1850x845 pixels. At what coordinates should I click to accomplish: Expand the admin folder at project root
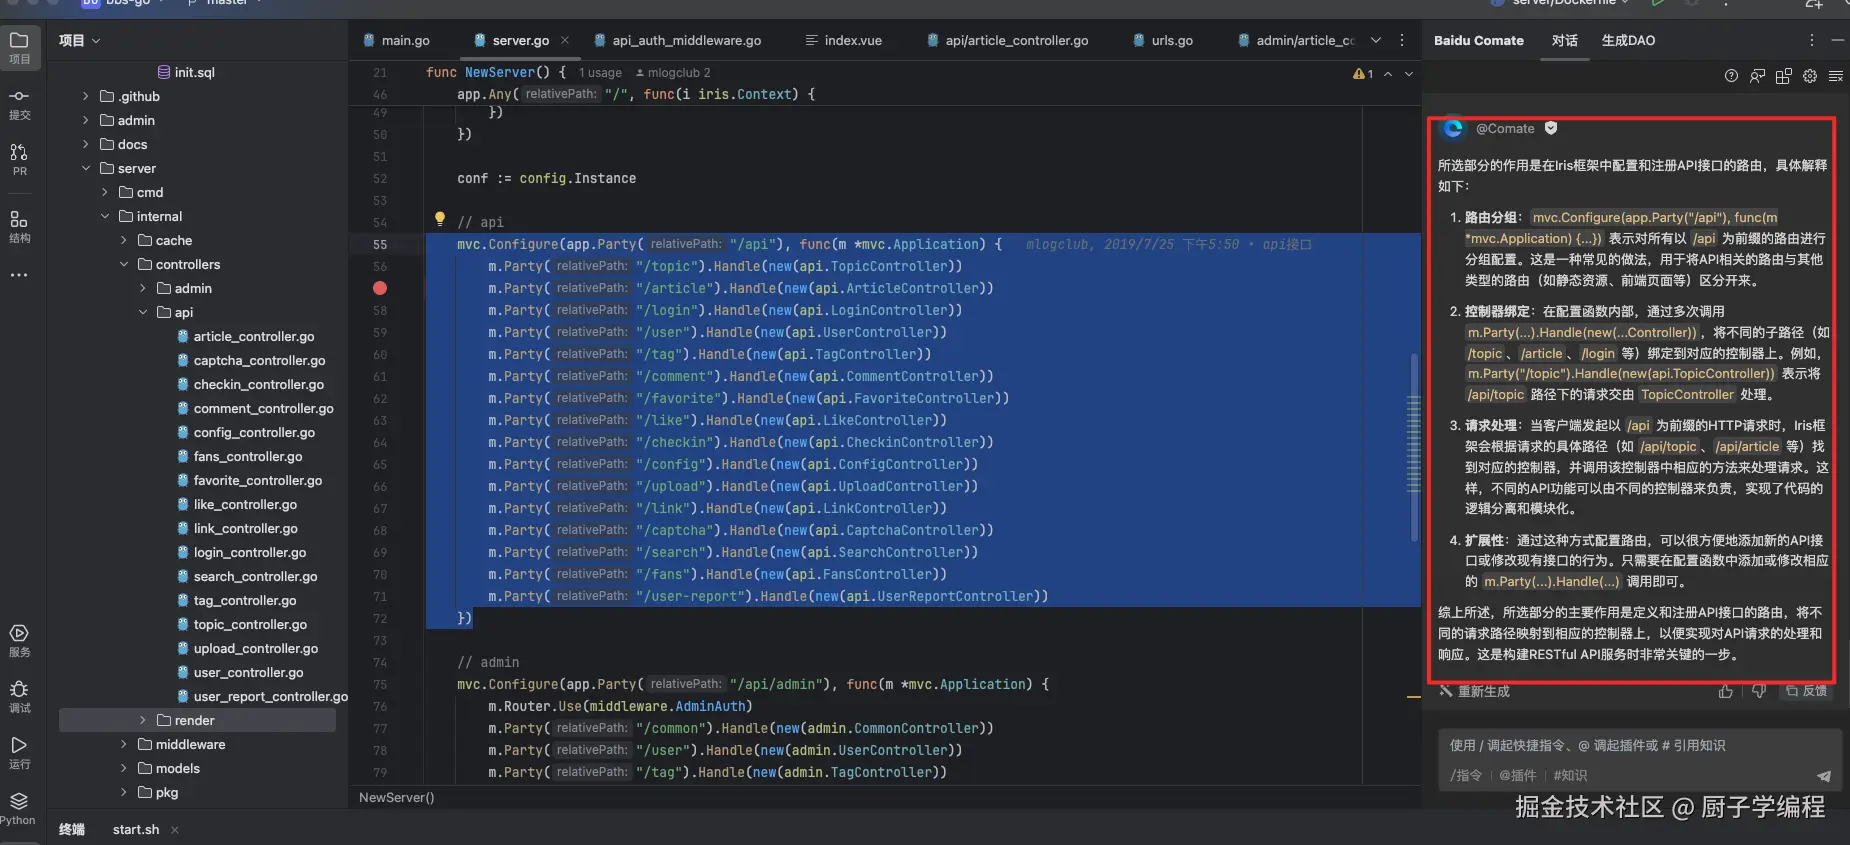click(86, 121)
